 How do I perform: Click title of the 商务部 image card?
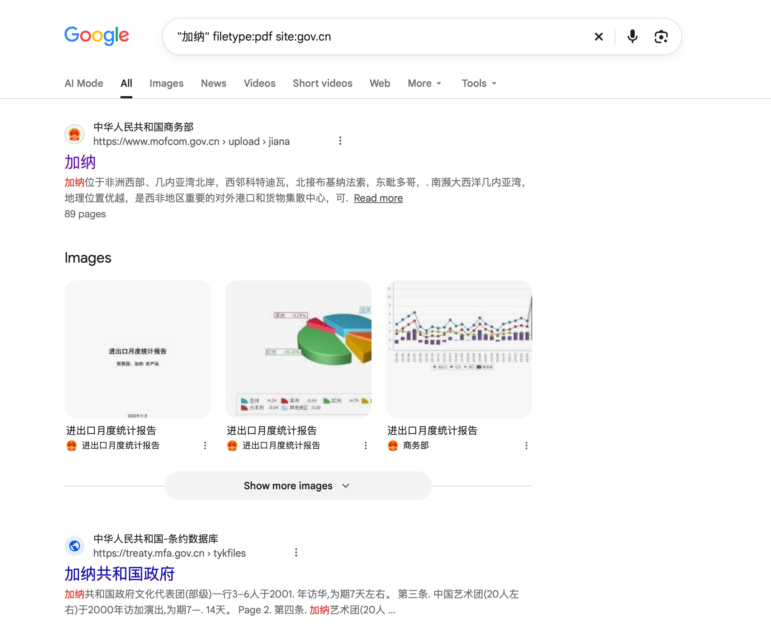432,430
